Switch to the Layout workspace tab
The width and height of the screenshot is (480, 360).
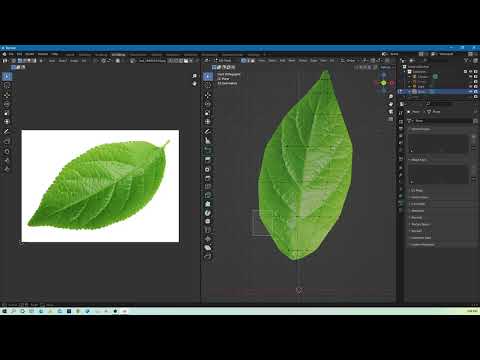[x=70, y=54]
